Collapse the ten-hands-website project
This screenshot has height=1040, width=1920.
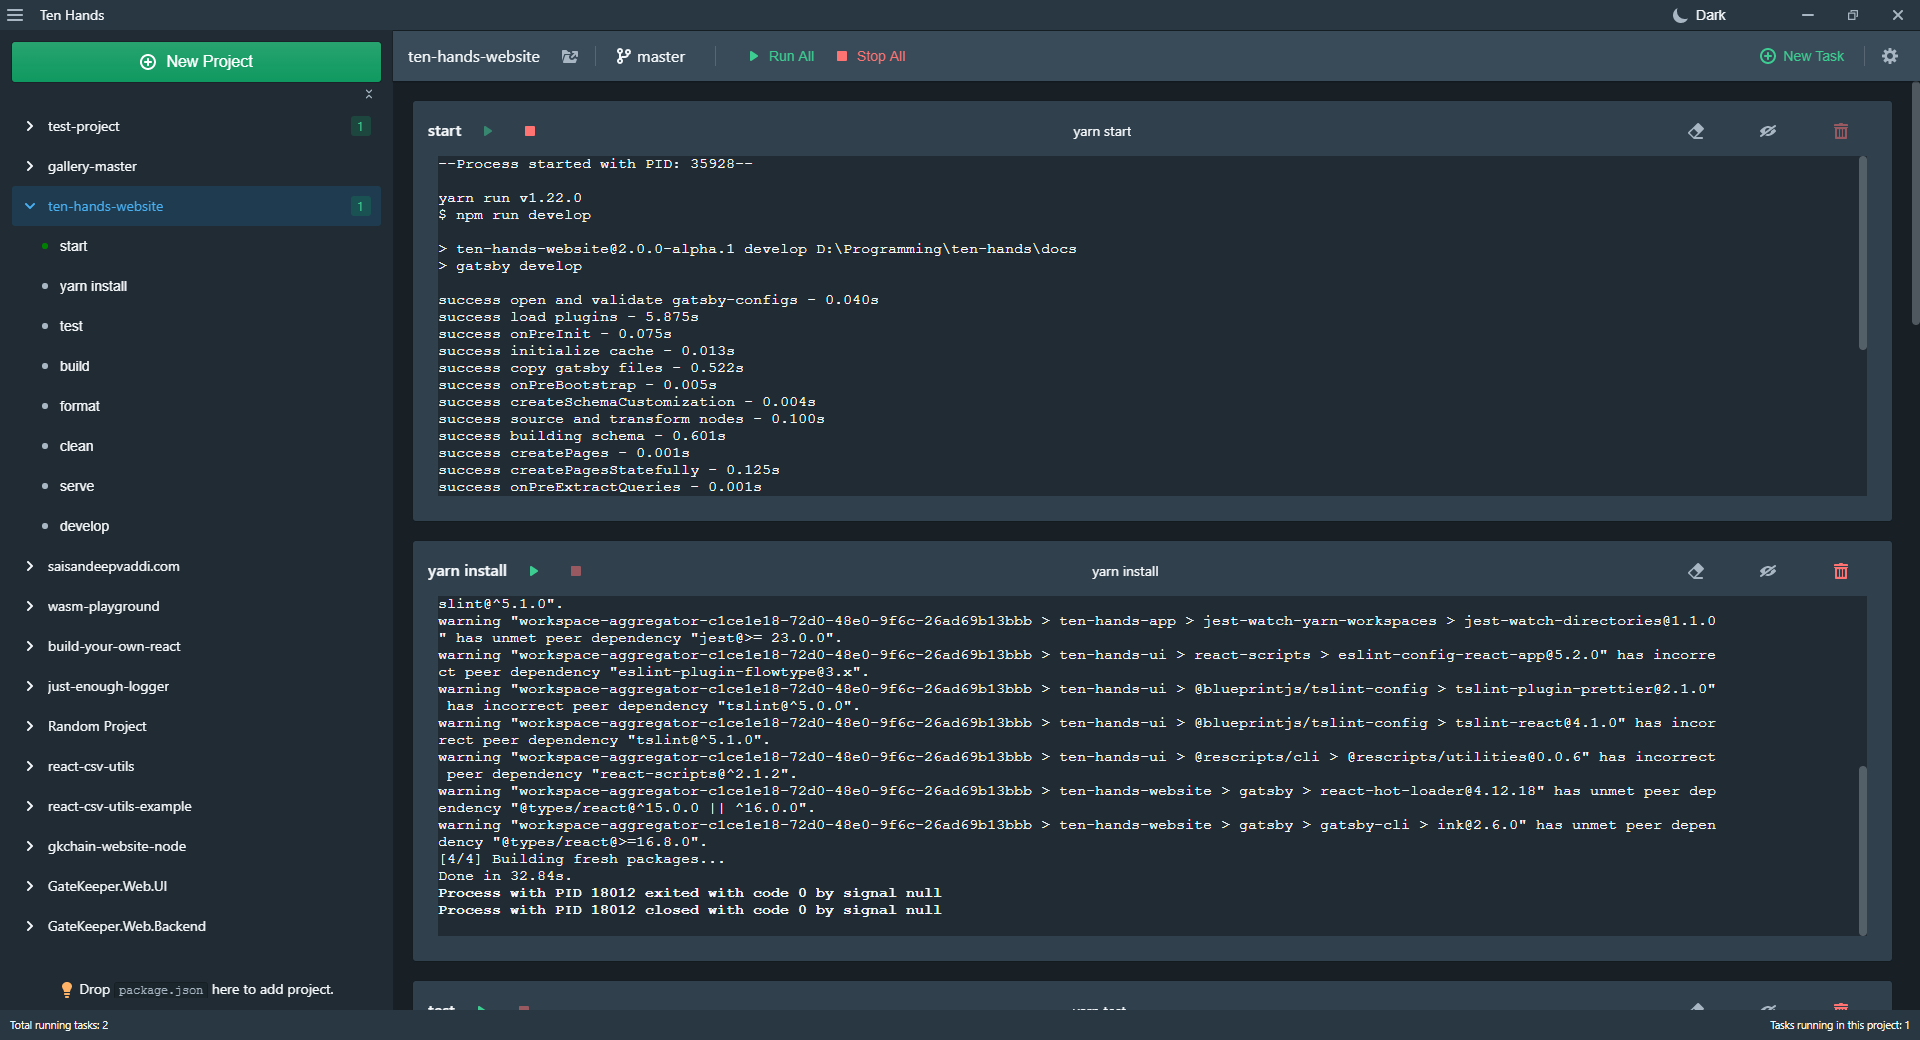coord(30,206)
